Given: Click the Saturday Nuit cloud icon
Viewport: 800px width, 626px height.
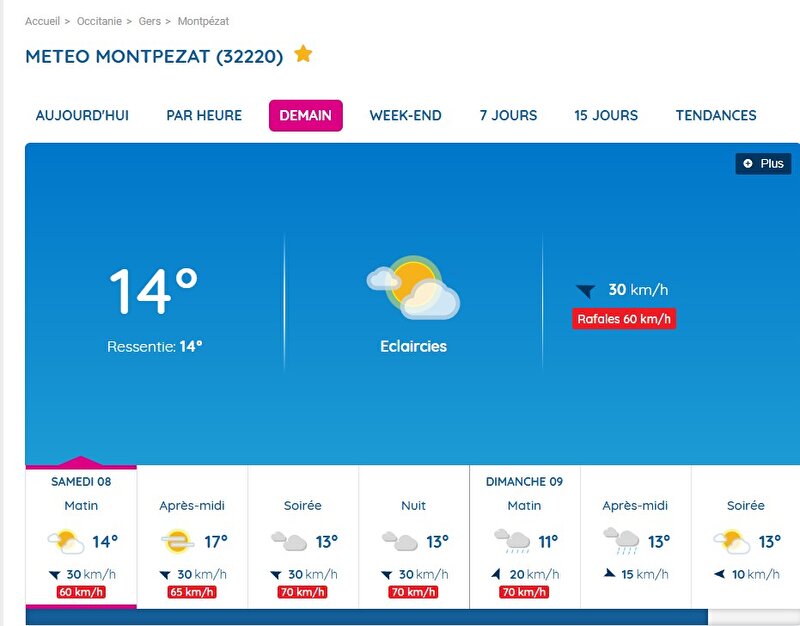Looking at the screenshot, I should [x=399, y=541].
